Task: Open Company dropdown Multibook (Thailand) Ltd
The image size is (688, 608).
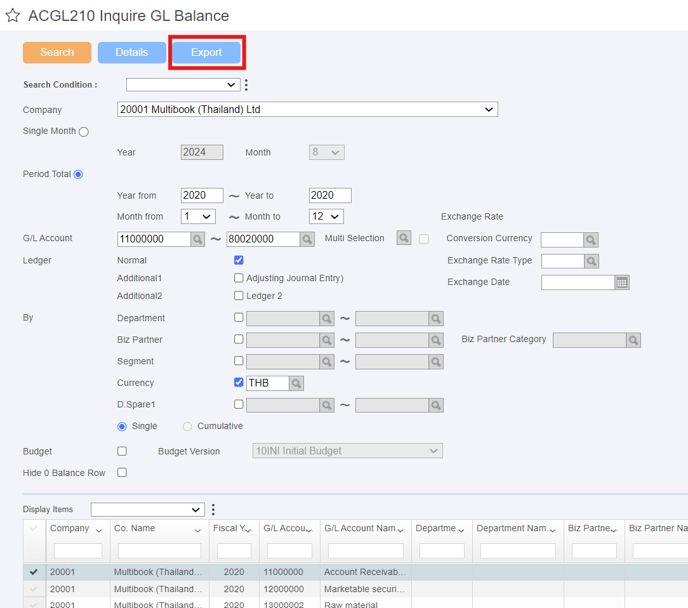Action: 307,109
